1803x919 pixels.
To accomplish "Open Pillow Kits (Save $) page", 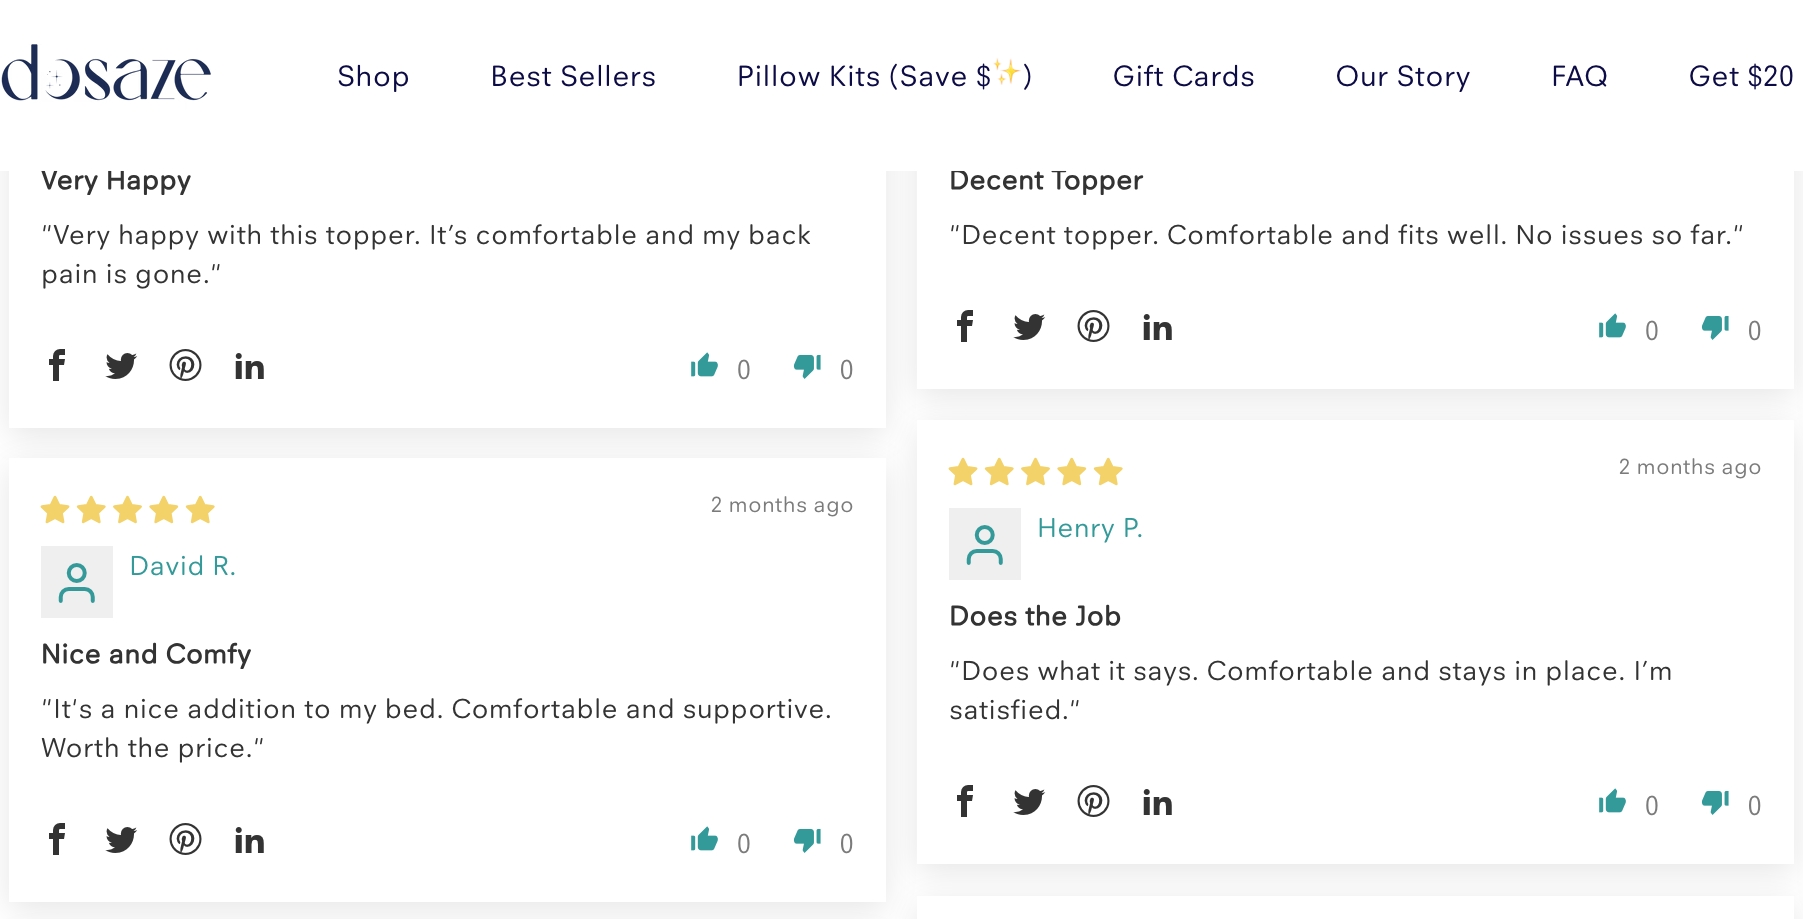I will tap(884, 76).
